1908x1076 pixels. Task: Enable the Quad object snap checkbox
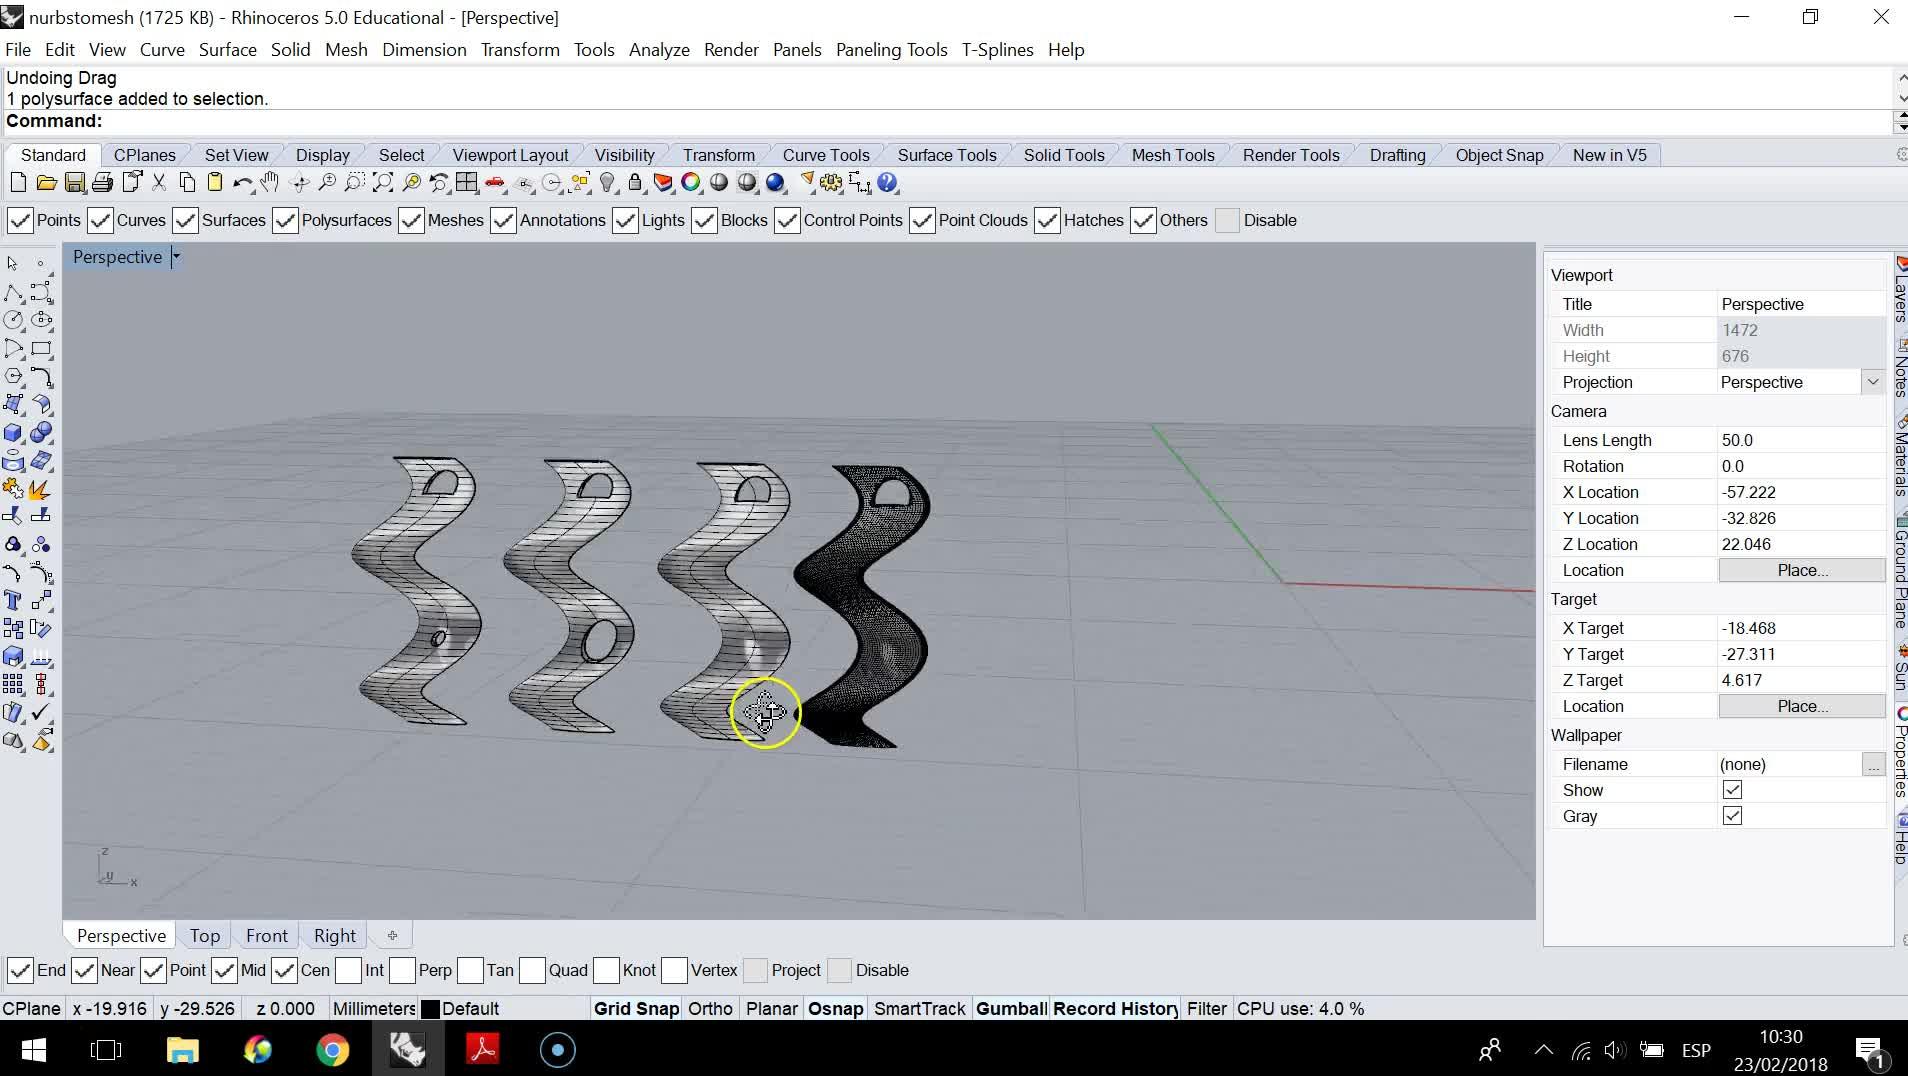pos(533,970)
